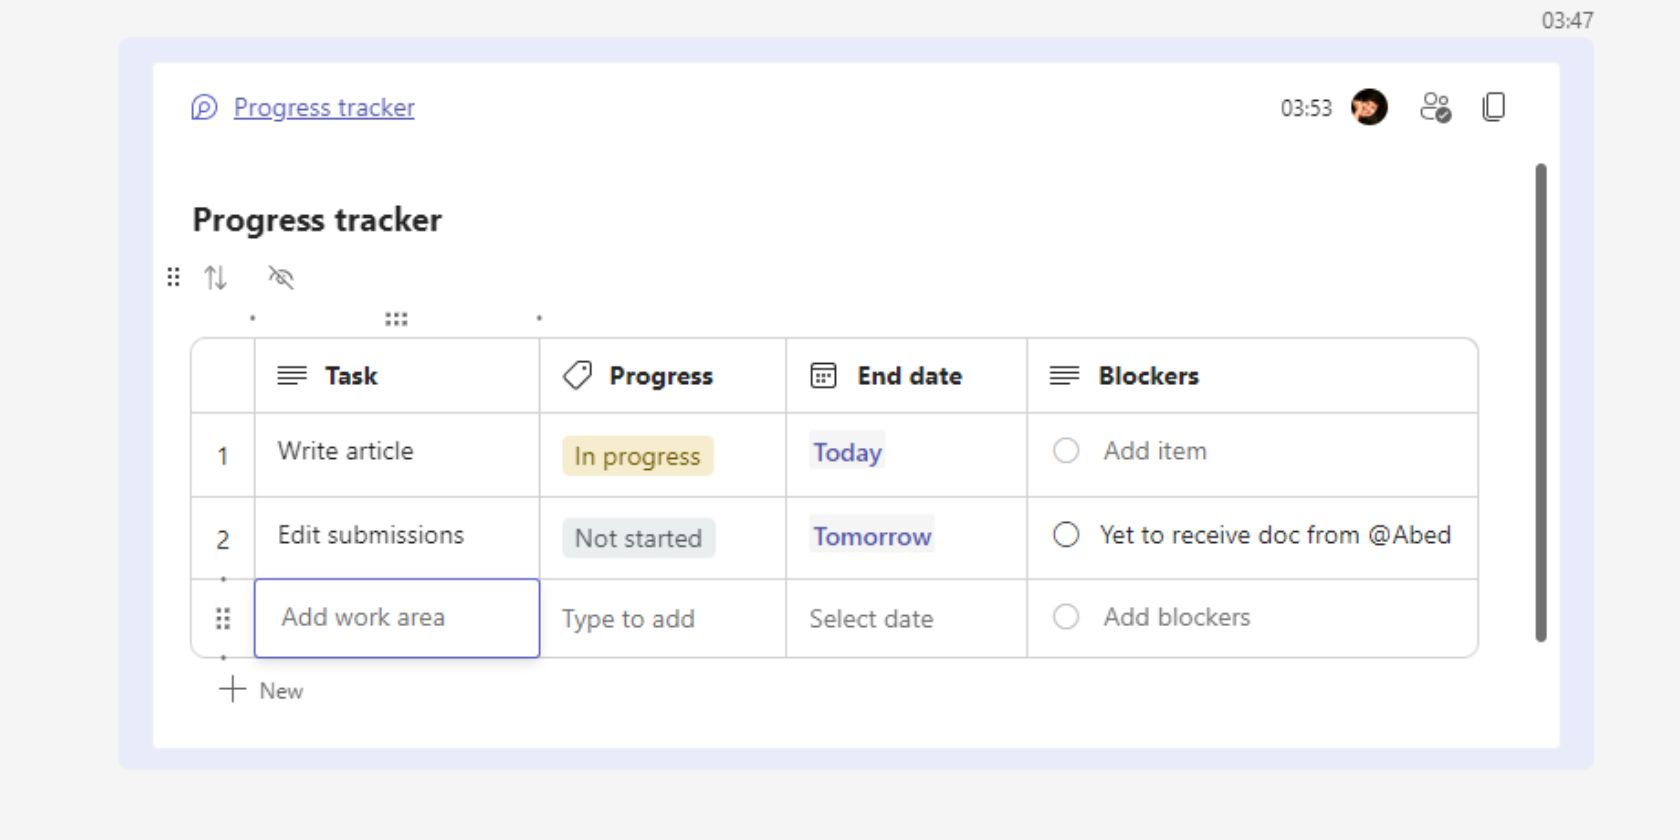Click the tag icon in the Progress header
Viewport: 1680px width, 840px height.
[575, 375]
